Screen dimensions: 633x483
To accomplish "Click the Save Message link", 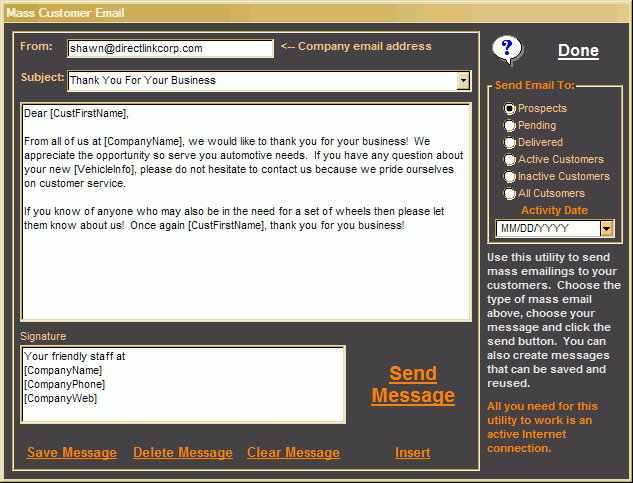I will [x=72, y=452].
